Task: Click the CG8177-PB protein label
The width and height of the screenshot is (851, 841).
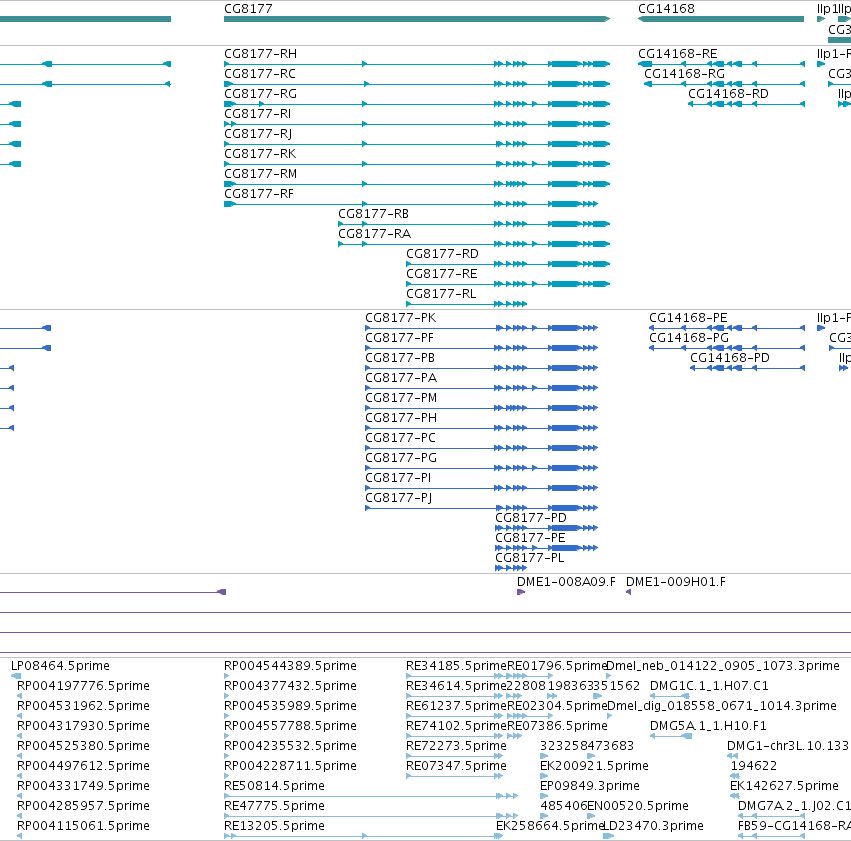Action: tap(400, 358)
